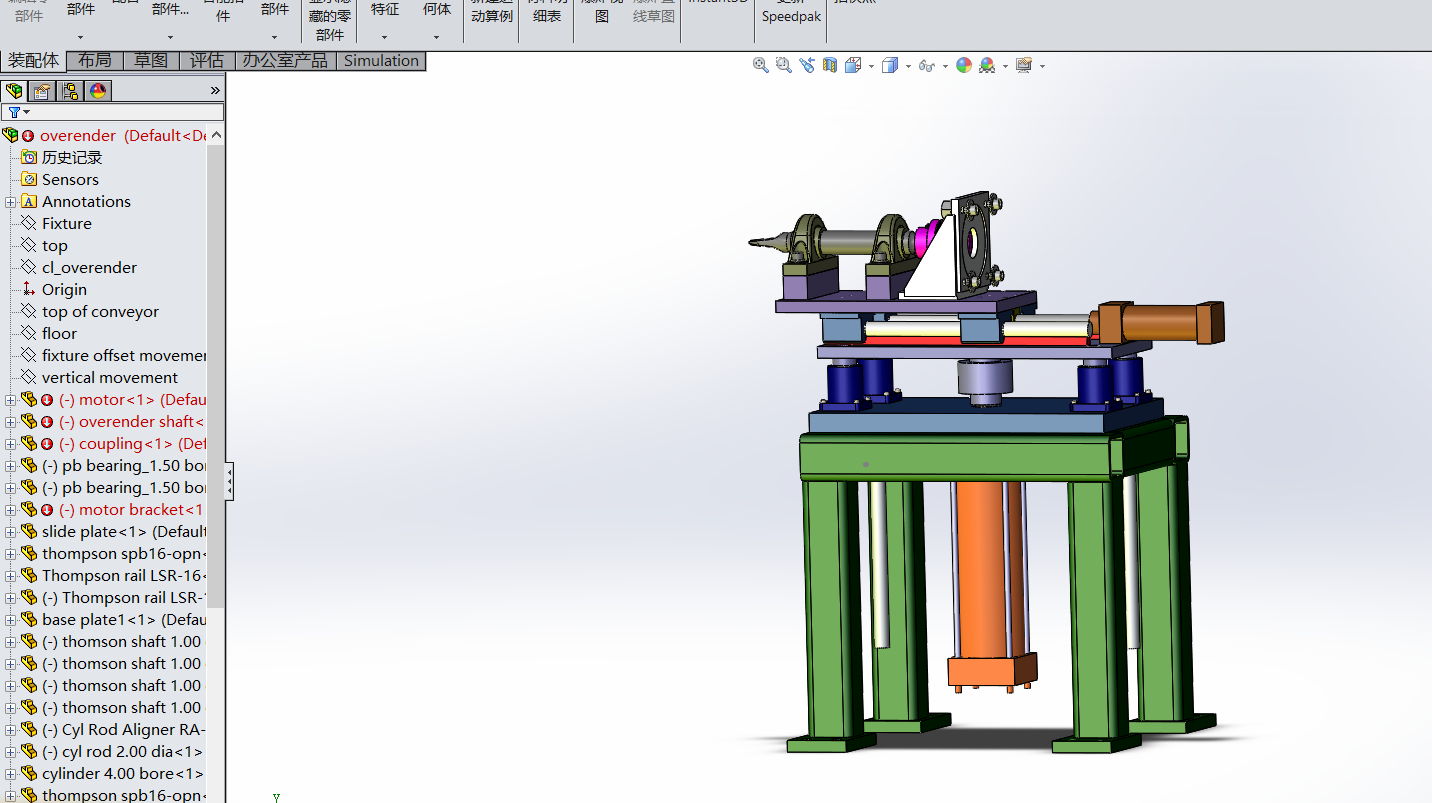Open the DisplayManager tab icon
Viewport: 1432px width, 803px height.
[x=98, y=91]
